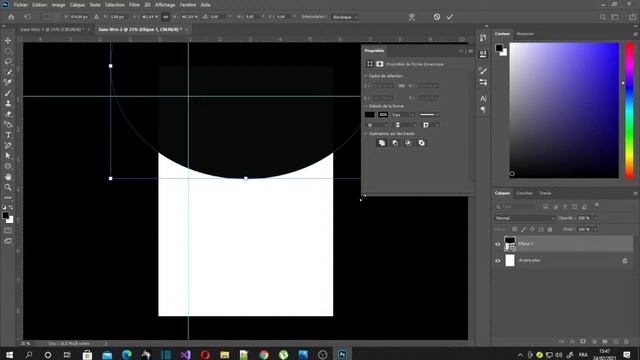Toggle lock position icon in Layers
The image size is (640, 360).
(x=532, y=229)
